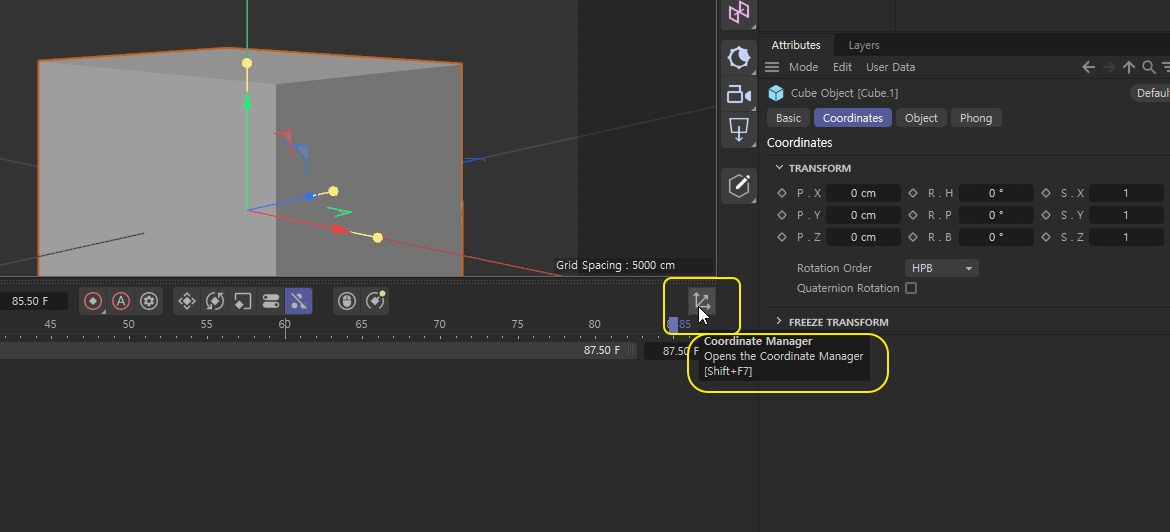Click the edit pencil hexagon icon
The height and width of the screenshot is (532, 1170).
point(739,185)
